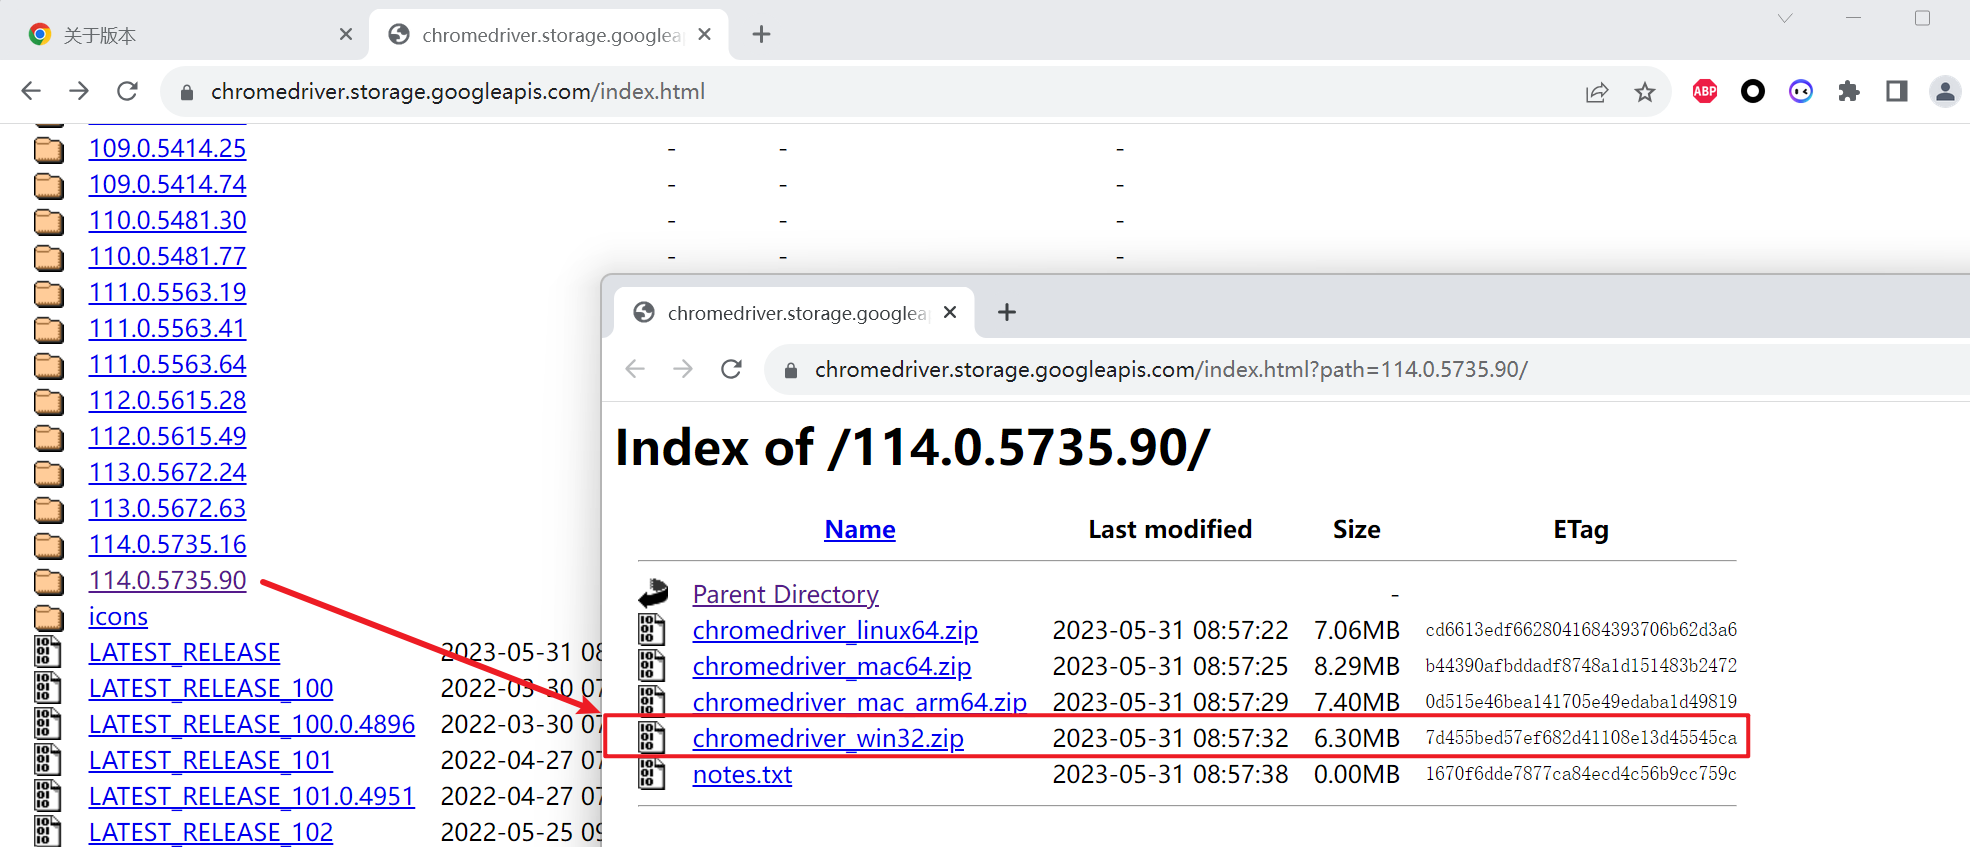Open folder 111.0.5563.41
This screenshot has height=847, width=1970.
pyautogui.click(x=167, y=328)
